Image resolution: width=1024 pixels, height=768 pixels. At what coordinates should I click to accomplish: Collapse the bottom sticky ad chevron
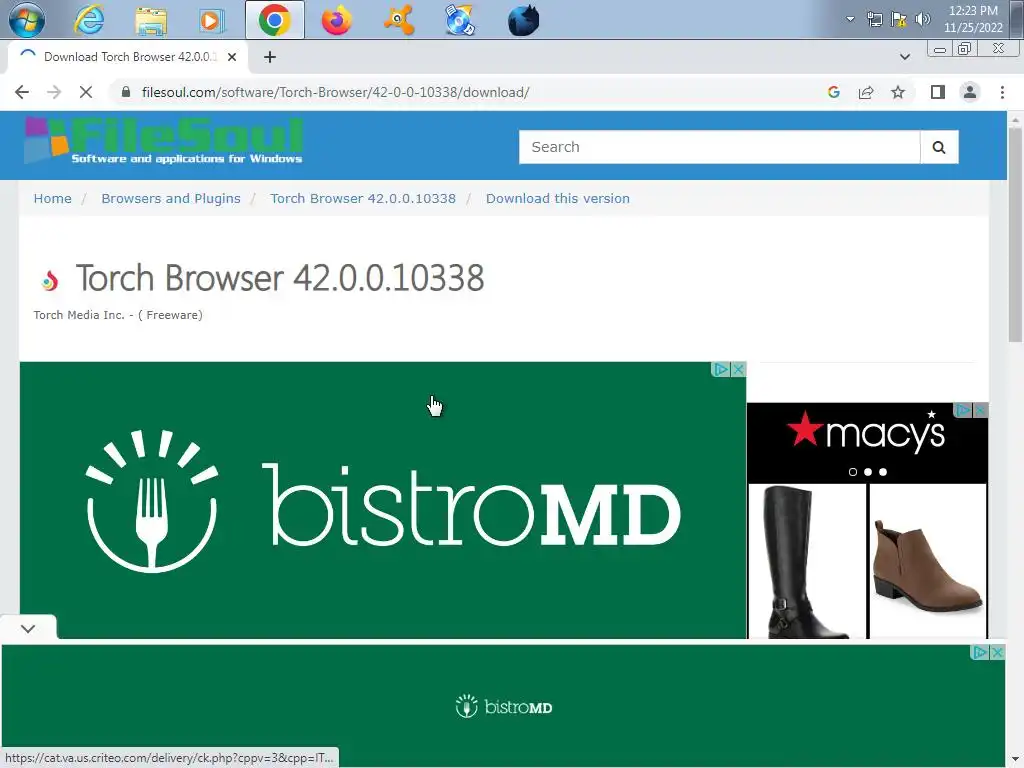(x=28, y=628)
